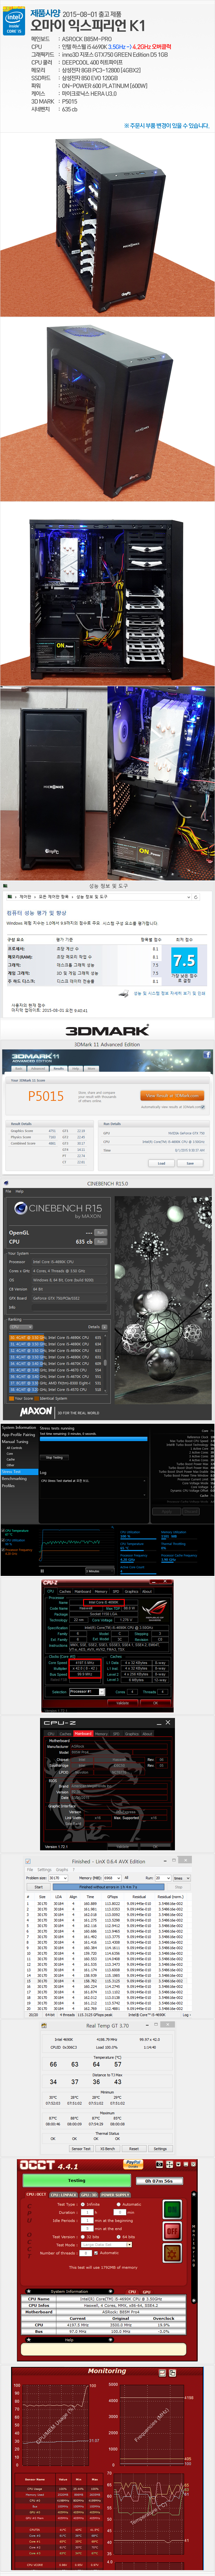The width and height of the screenshot is (215, 2576).
Task: Open Profiles in the Intel XTU sidebar
Action: [8, 1486]
